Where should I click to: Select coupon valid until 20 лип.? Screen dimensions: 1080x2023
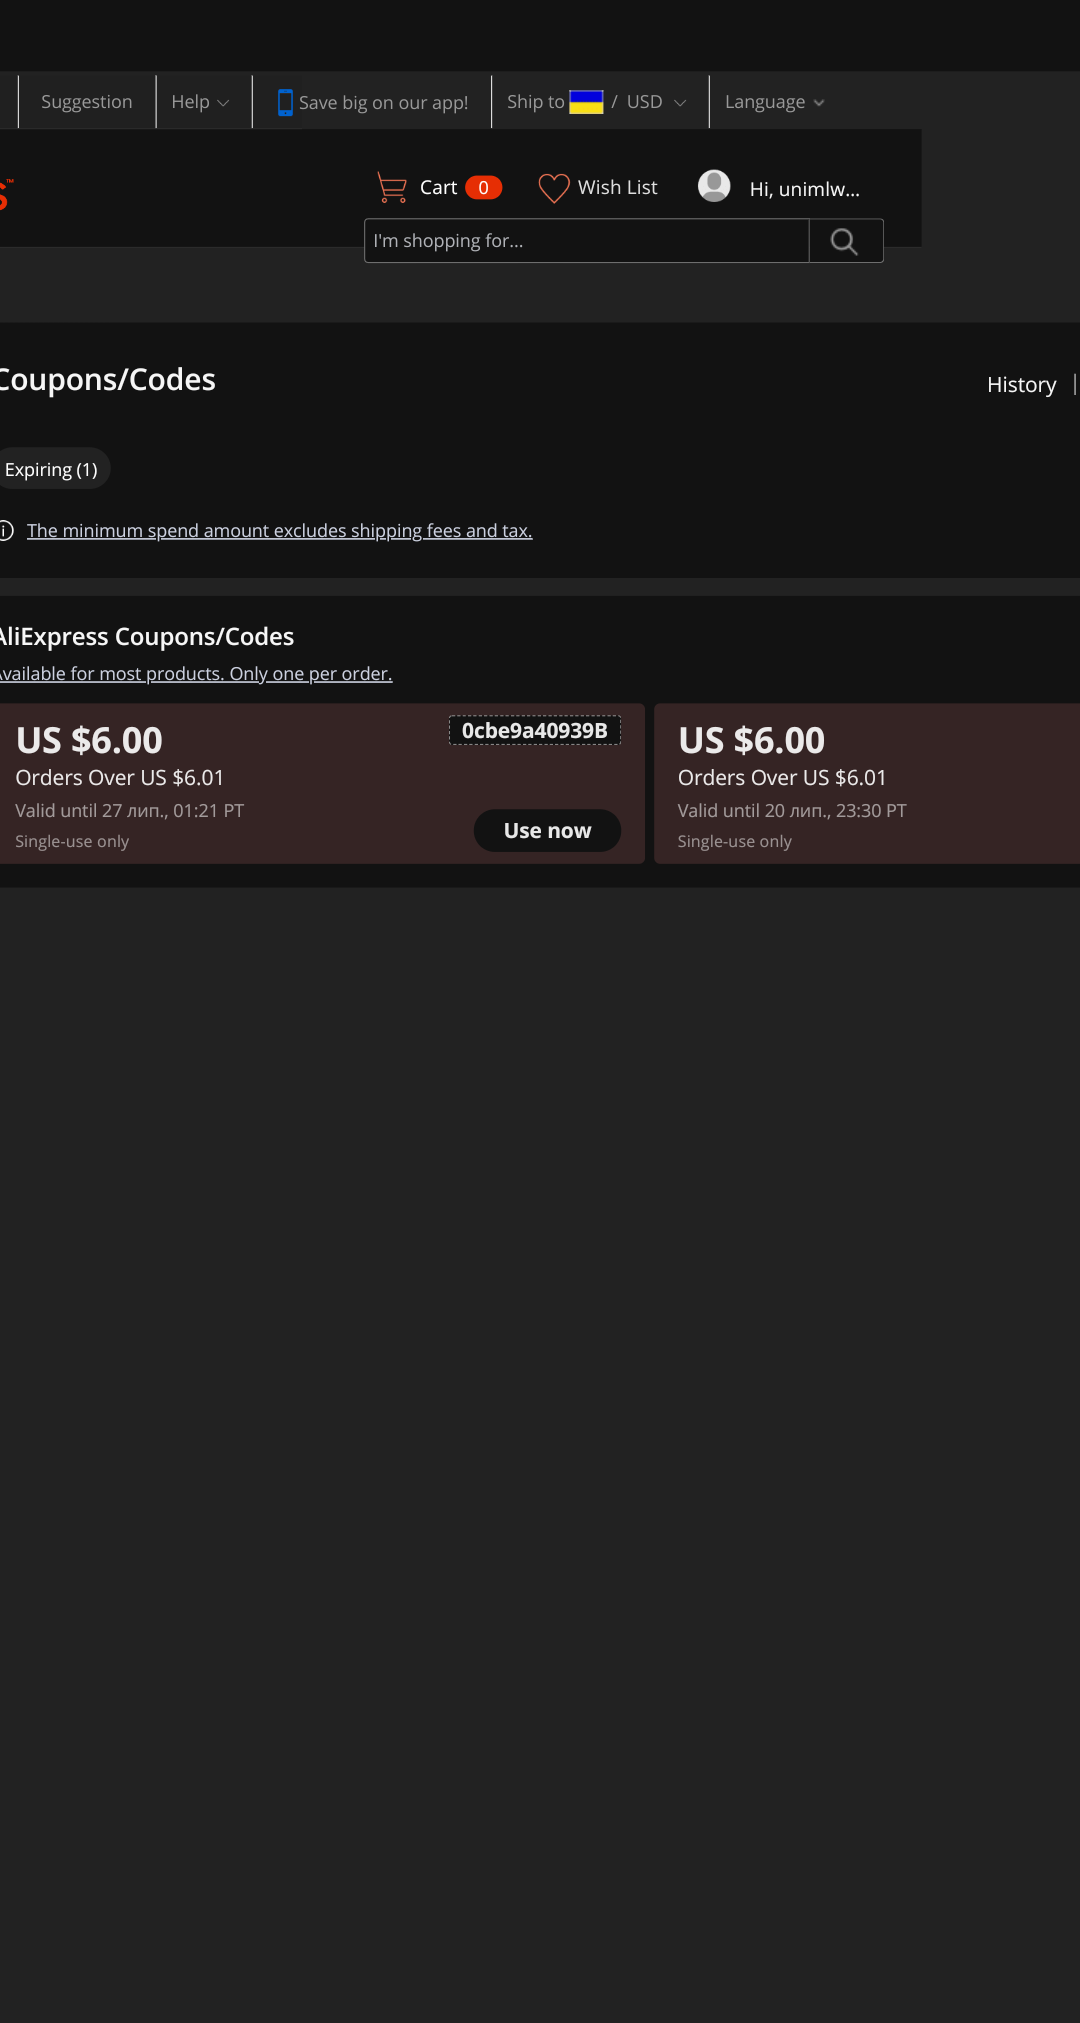click(867, 784)
